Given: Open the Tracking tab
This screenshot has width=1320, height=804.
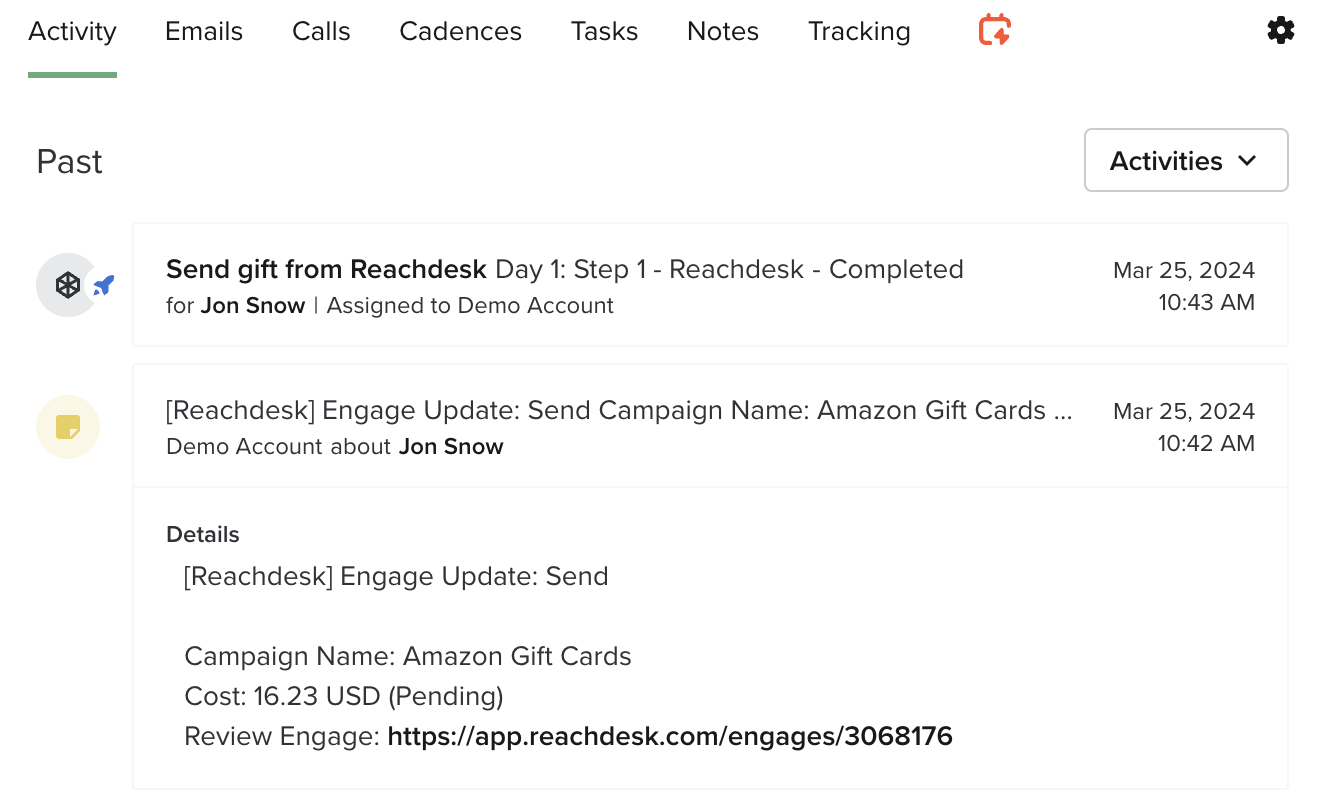Looking at the screenshot, I should 858,31.
